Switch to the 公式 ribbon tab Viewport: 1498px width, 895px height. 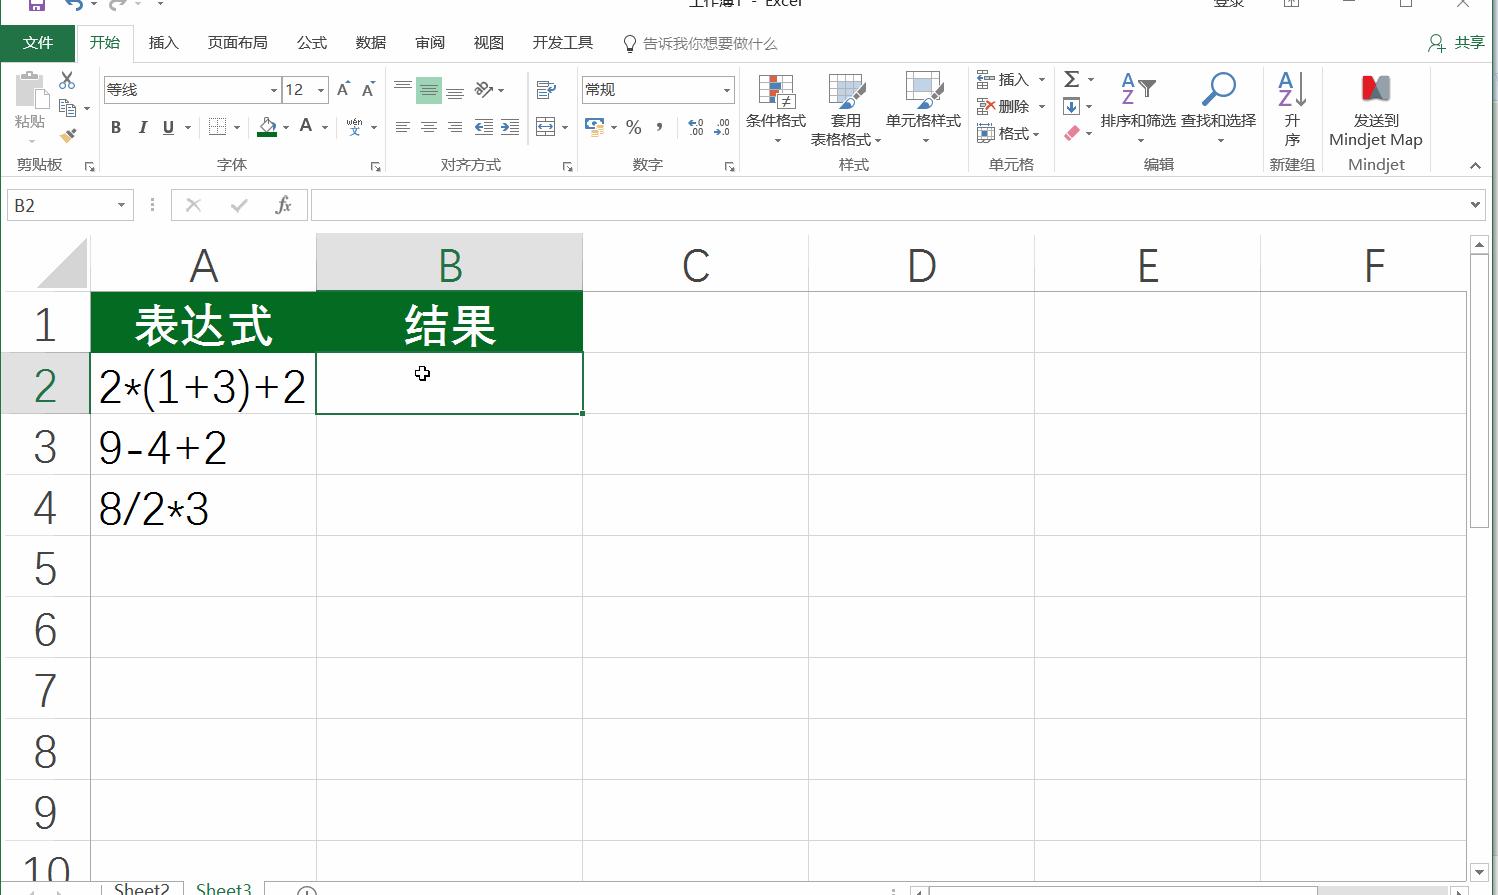(311, 43)
